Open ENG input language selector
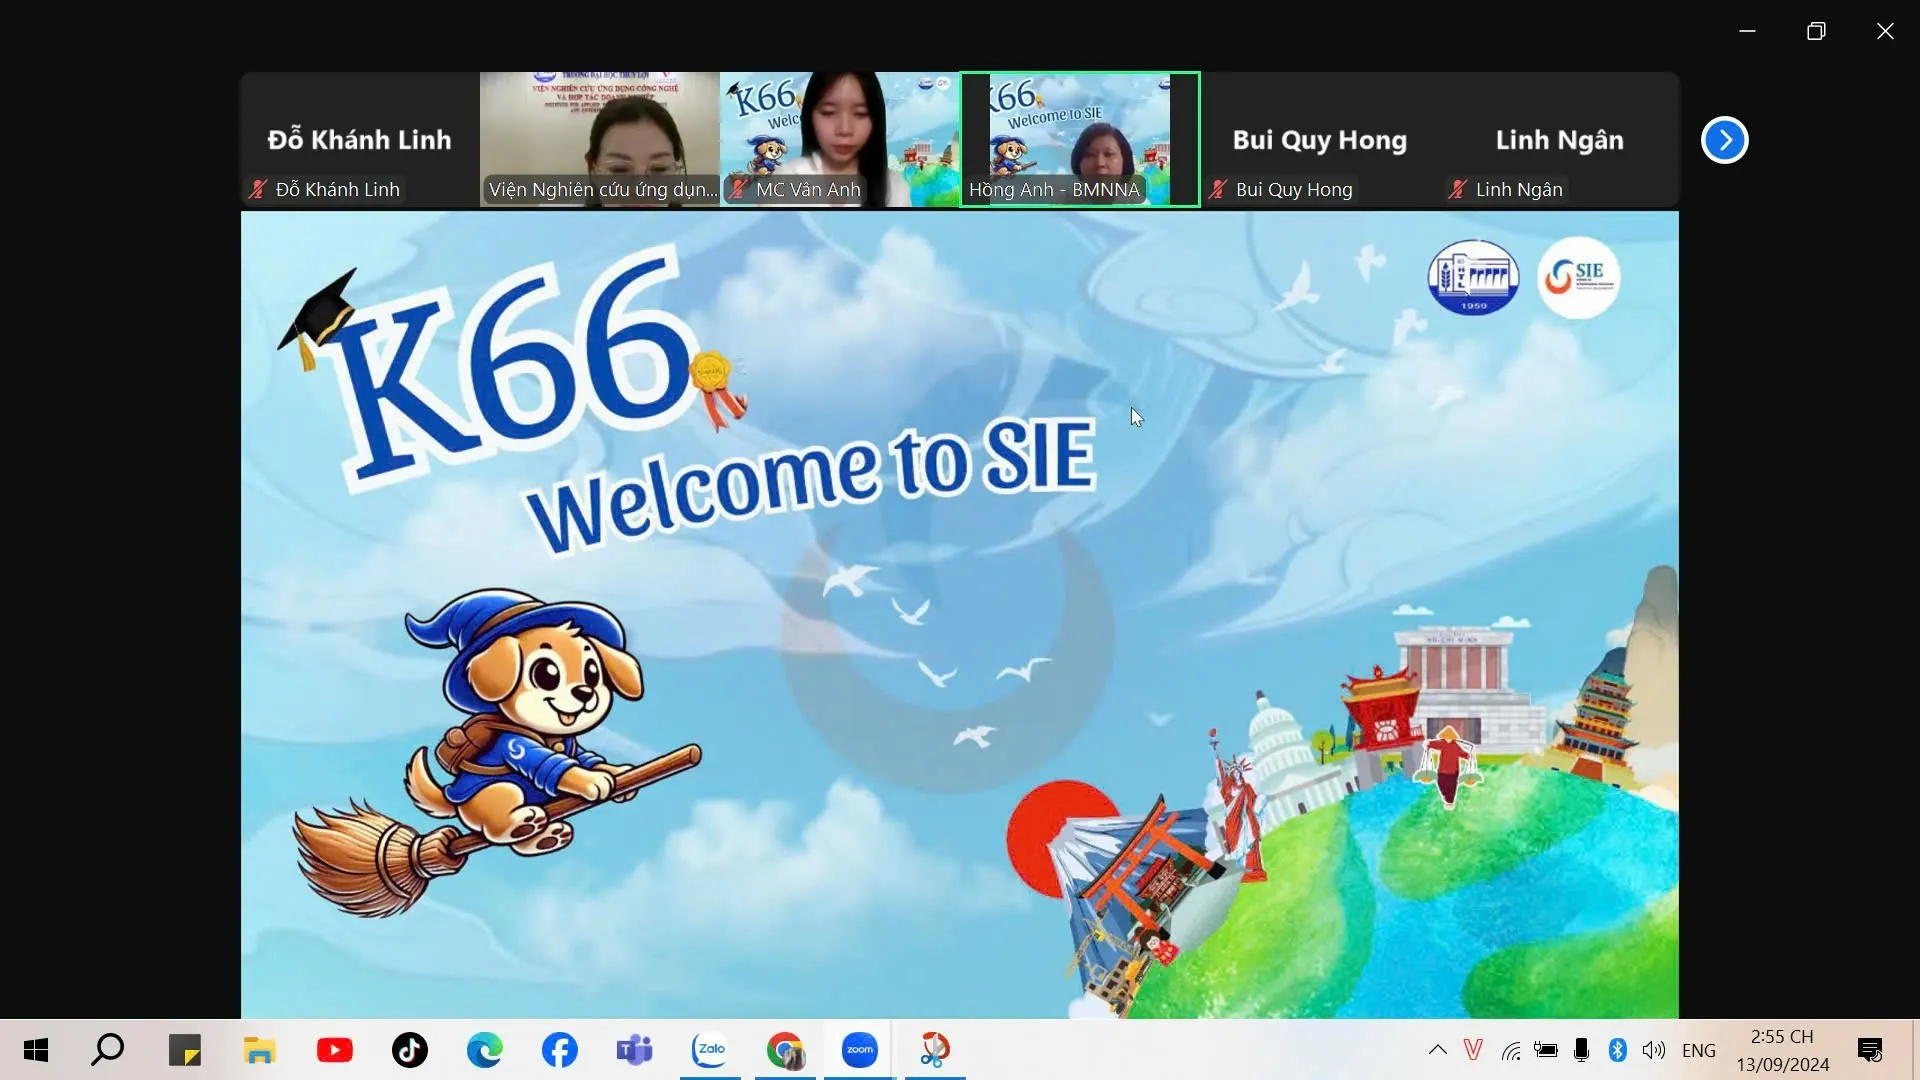Viewport: 1920px width, 1080px height. click(1698, 1050)
